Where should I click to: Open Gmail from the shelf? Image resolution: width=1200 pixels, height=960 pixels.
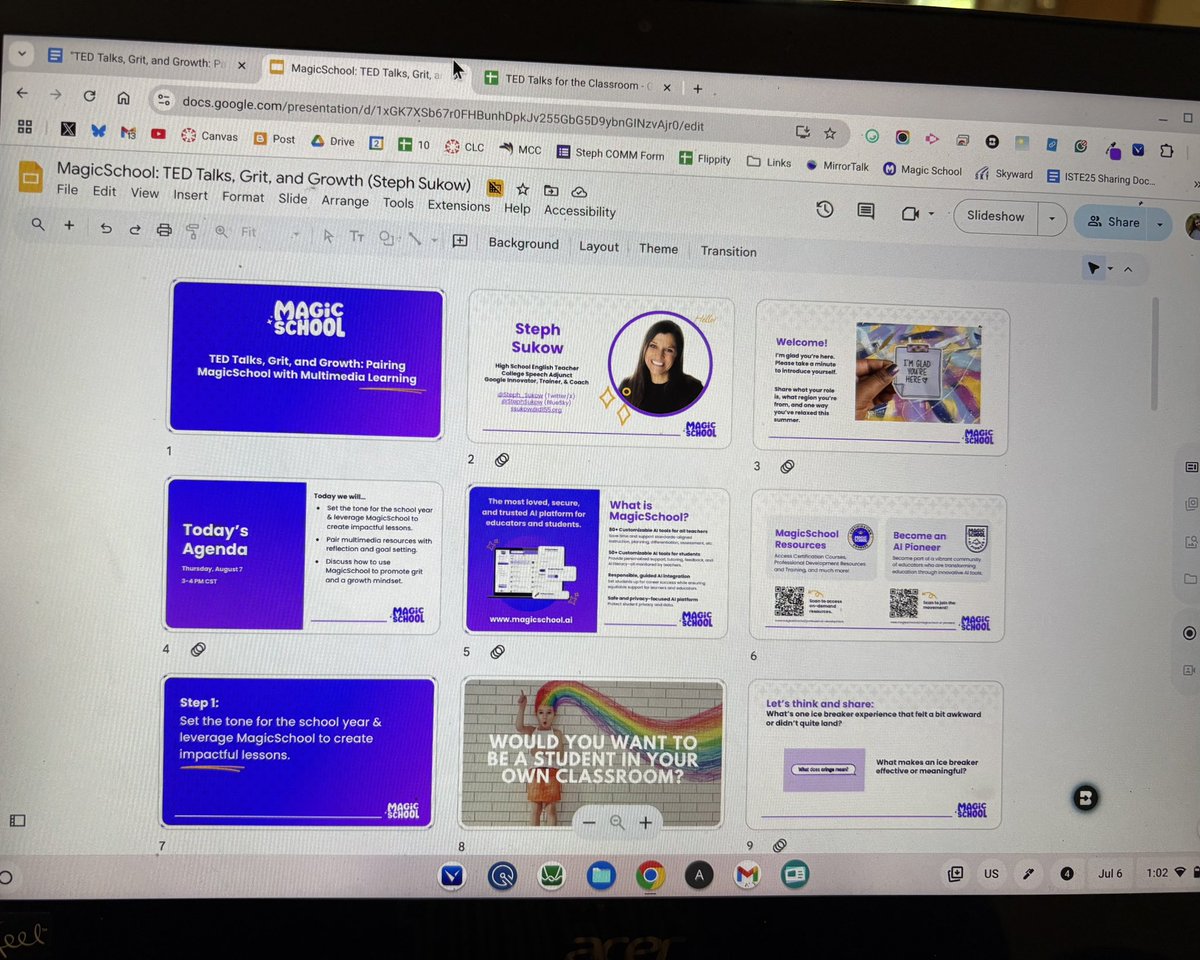(x=747, y=875)
